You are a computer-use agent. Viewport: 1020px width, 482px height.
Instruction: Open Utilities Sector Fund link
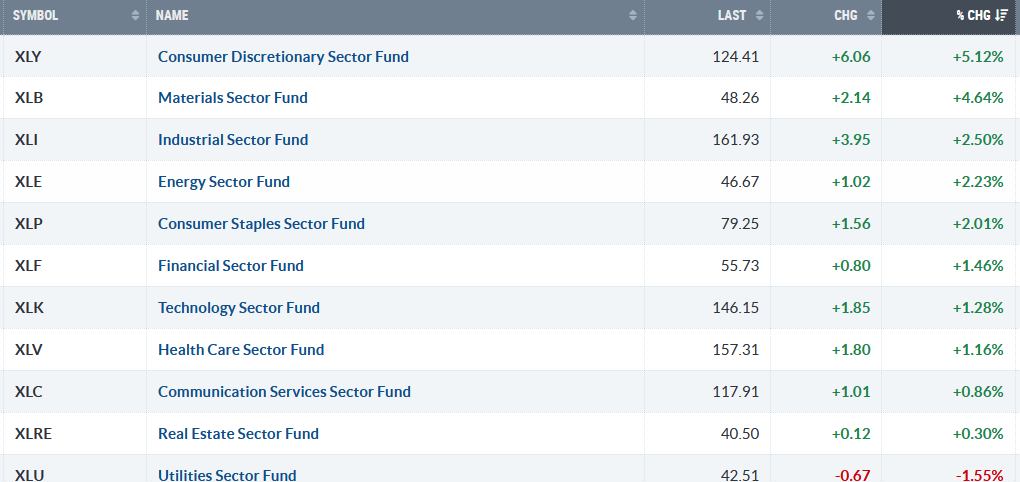pyautogui.click(x=227, y=475)
